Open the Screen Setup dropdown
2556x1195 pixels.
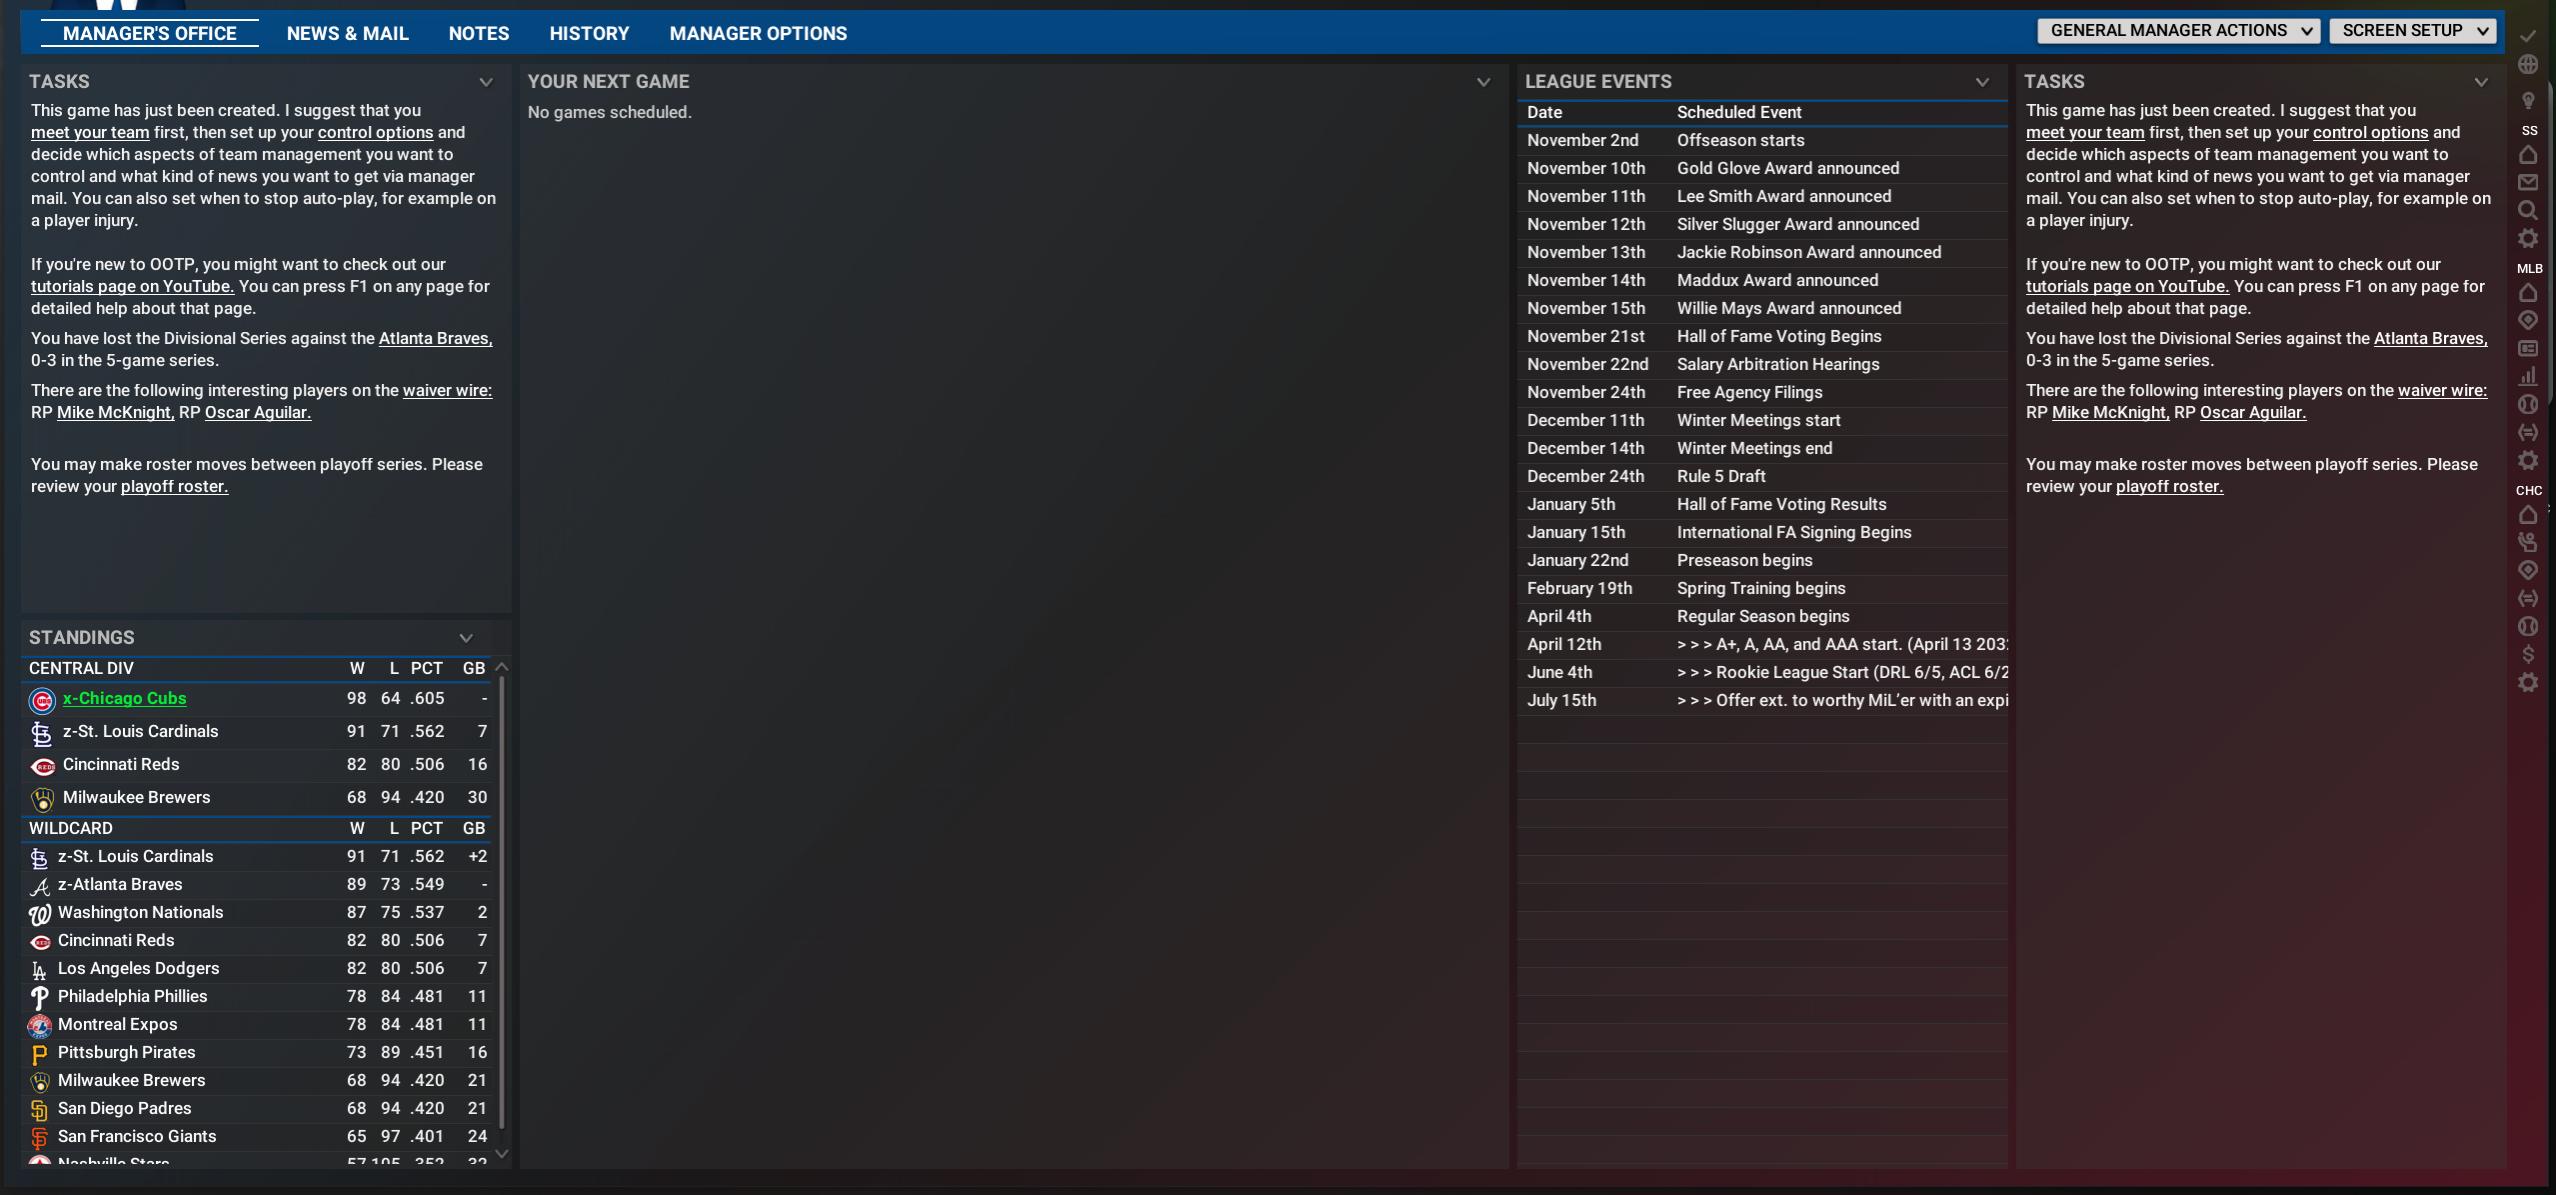tap(2412, 31)
